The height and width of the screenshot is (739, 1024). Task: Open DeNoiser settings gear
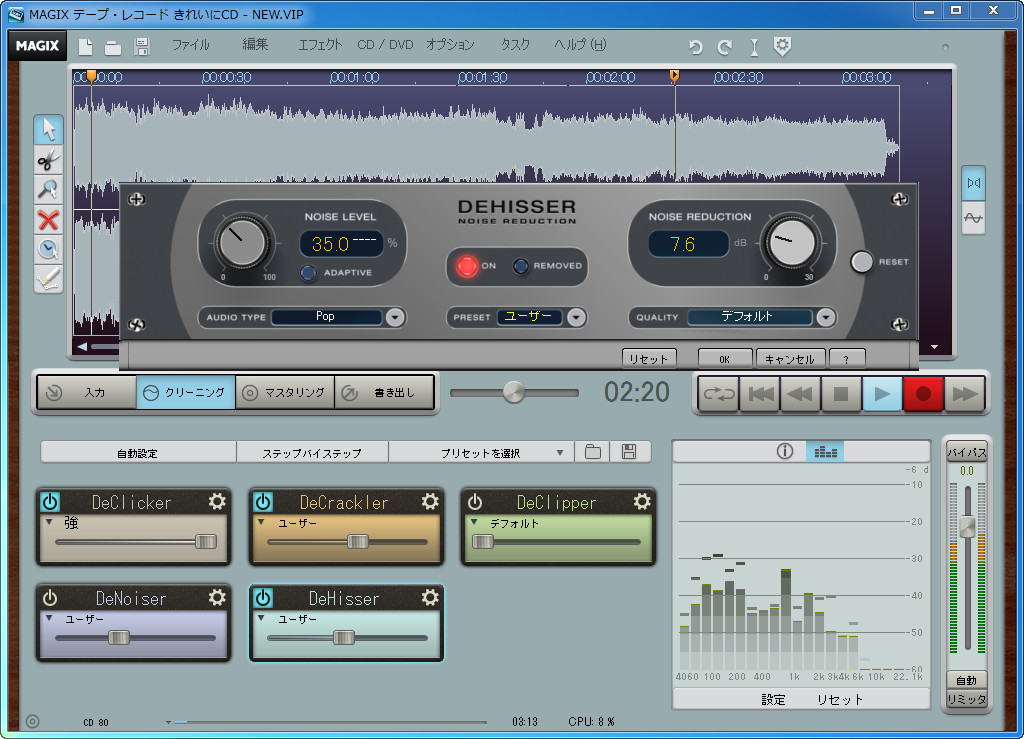(x=217, y=597)
